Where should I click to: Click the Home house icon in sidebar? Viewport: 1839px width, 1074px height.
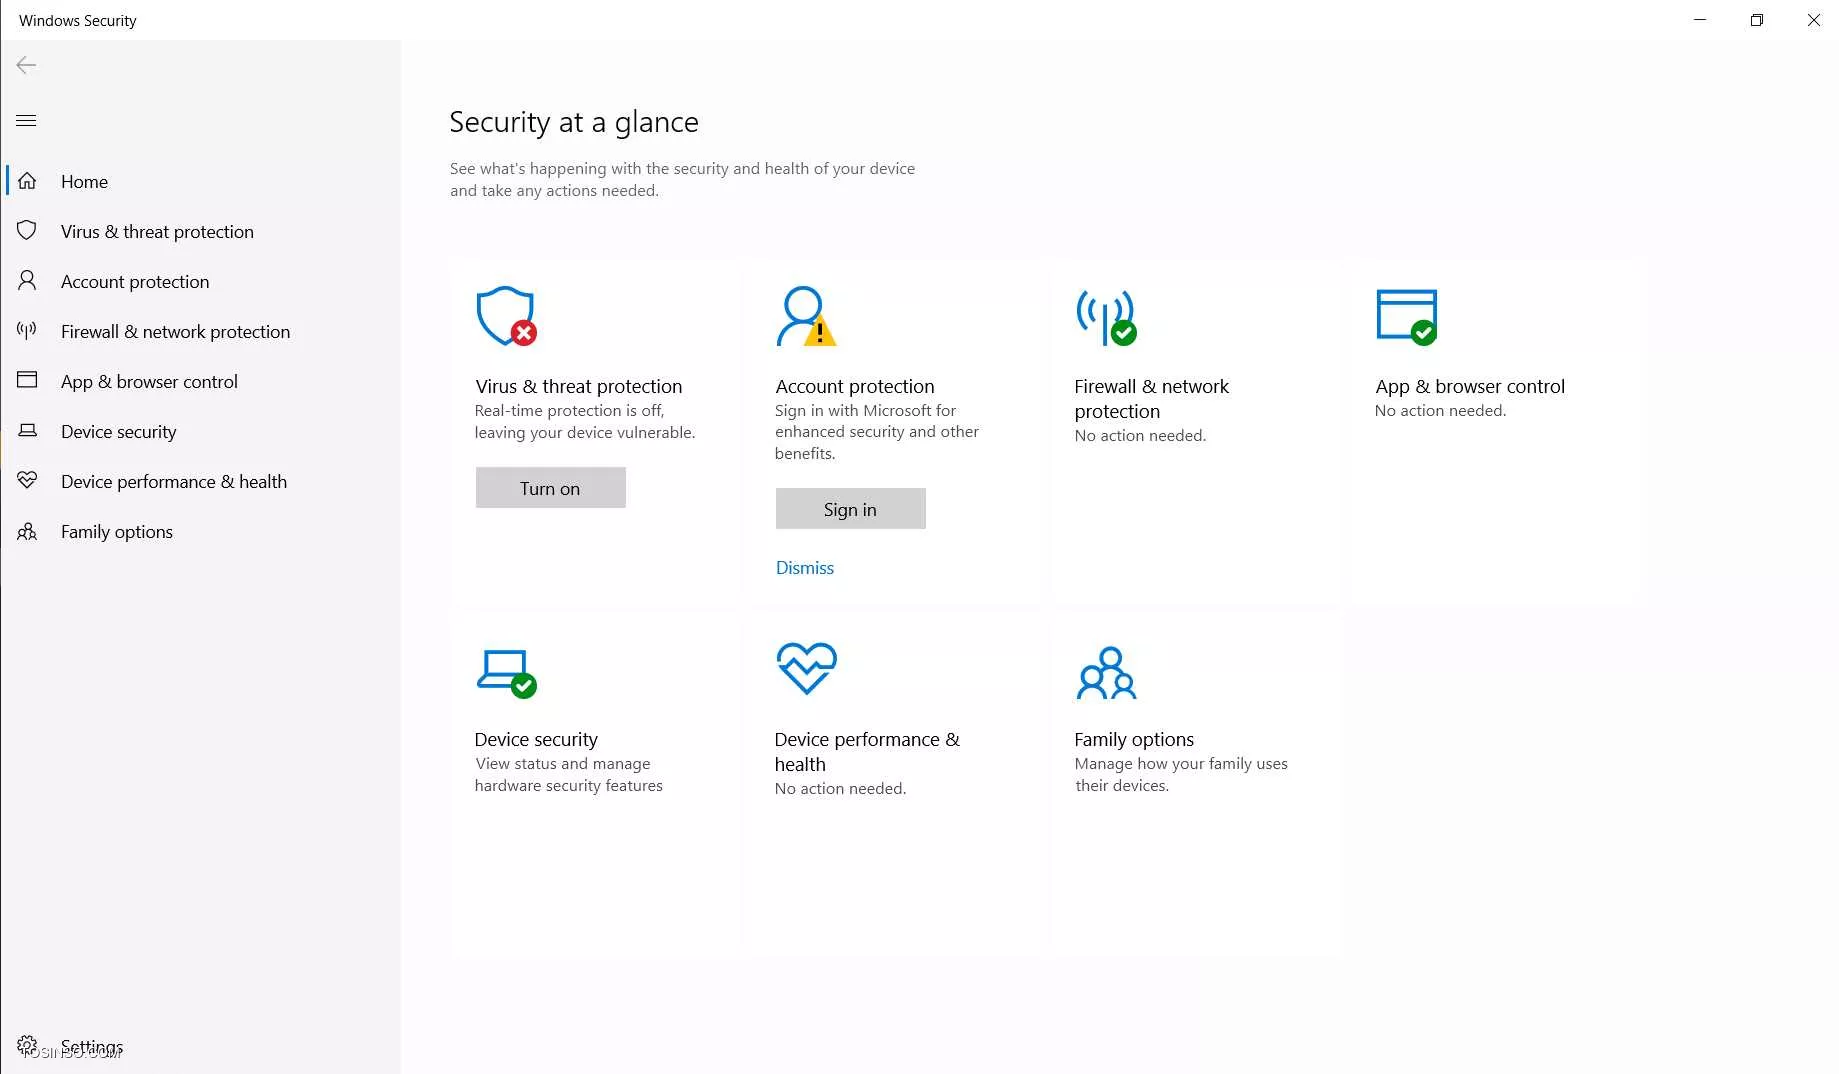click(x=27, y=181)
